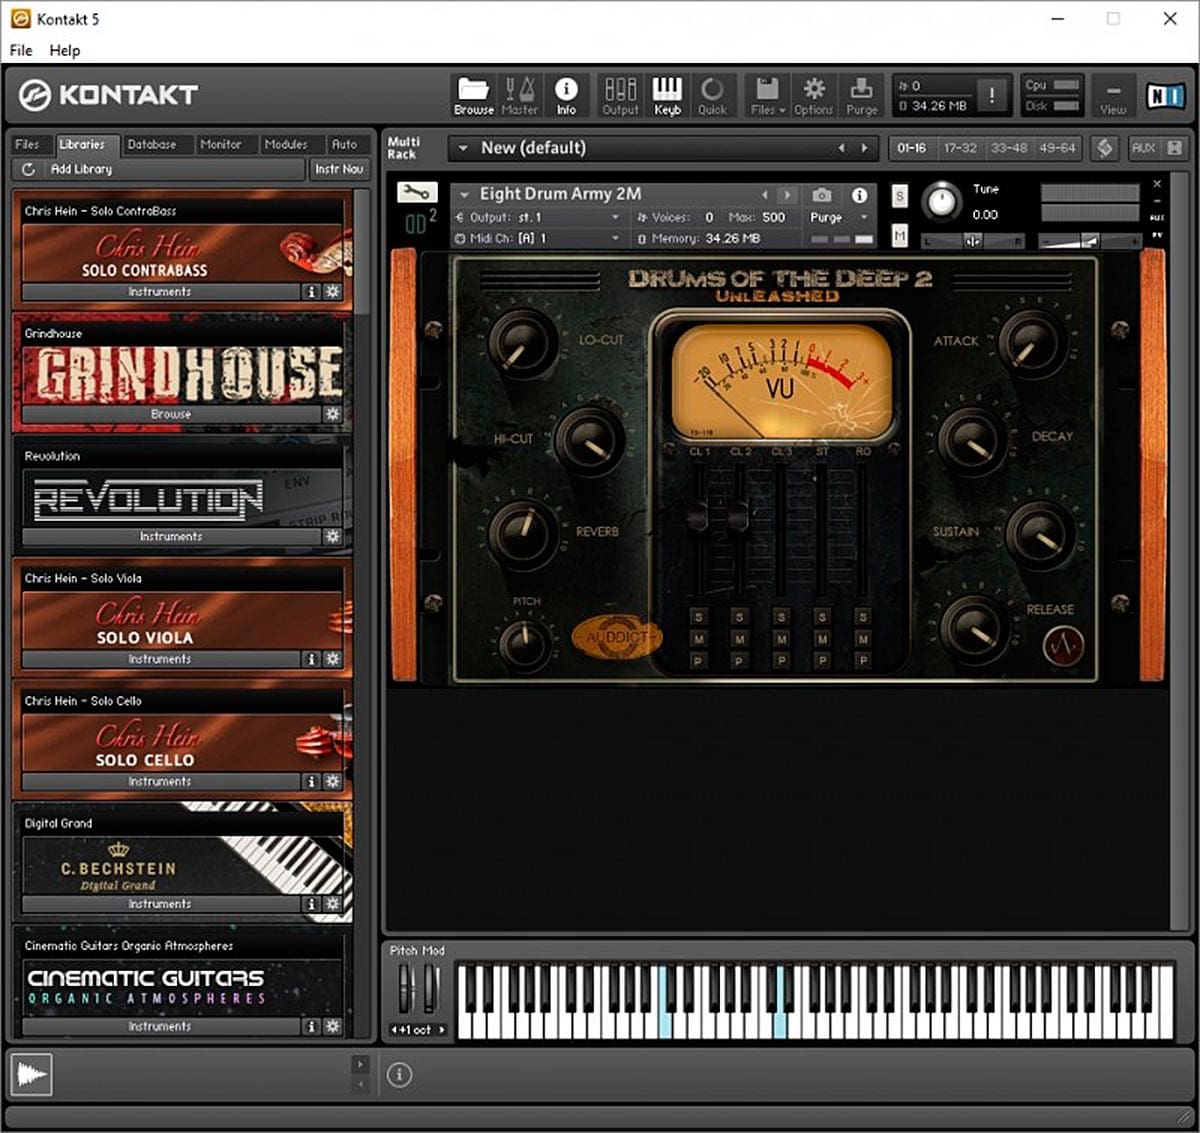Click the instrument pan slider

pos(972,241)
